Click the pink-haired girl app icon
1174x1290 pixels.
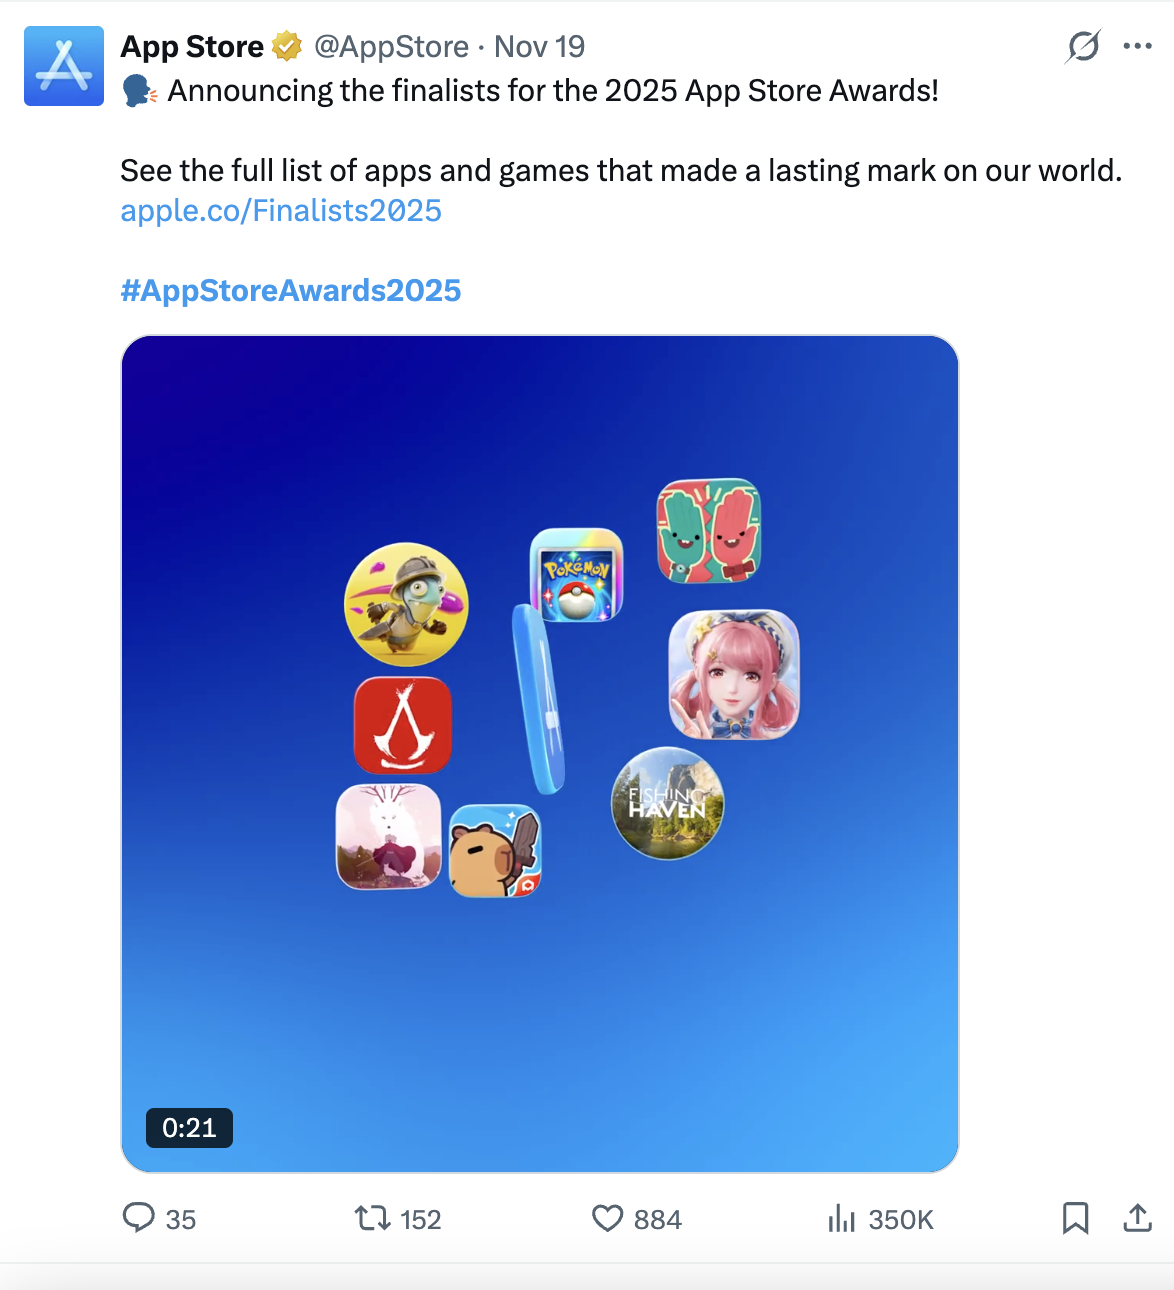coord(734,675)
